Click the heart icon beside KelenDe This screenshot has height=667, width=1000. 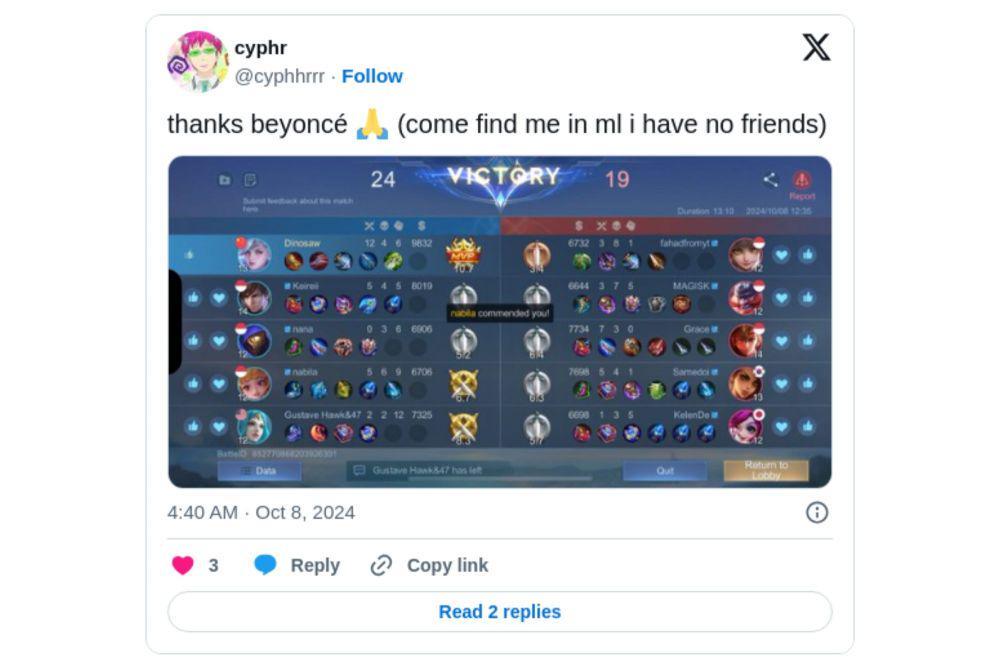[x=781, y=427]
